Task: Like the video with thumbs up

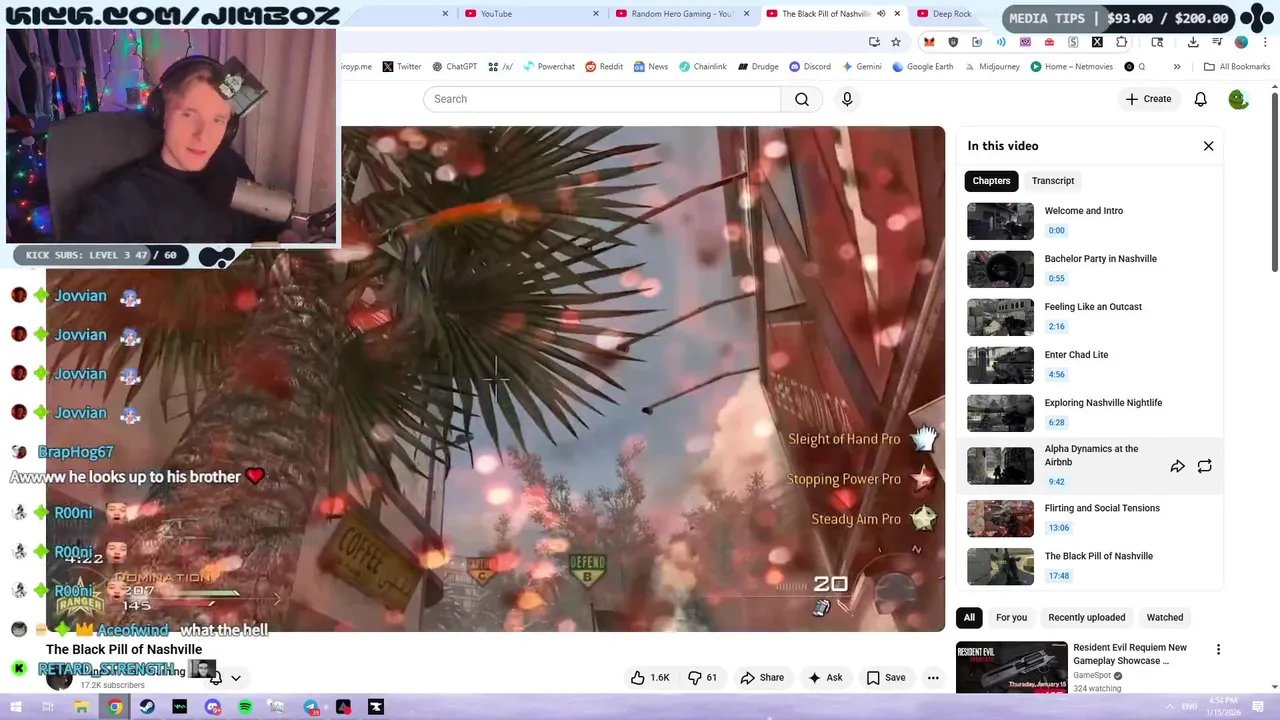Action: (x=650, y=677)
